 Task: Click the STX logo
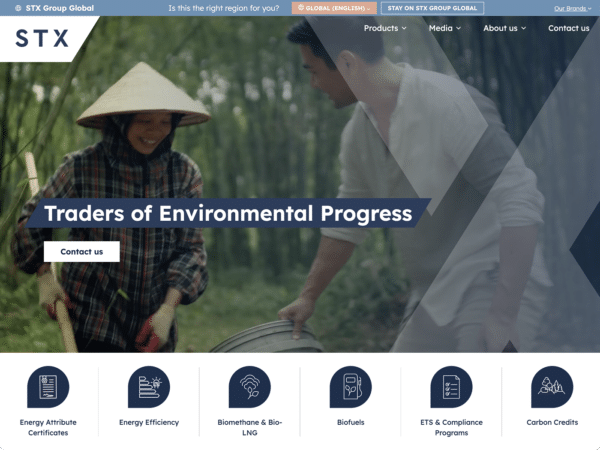click(x=42, y=39)
